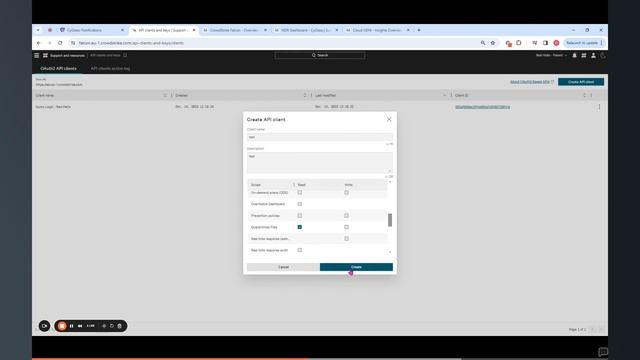Tick Read checkbox for Overwatch Dashboard
This screenshot has width=640, height=360.
tap(300, 204)
